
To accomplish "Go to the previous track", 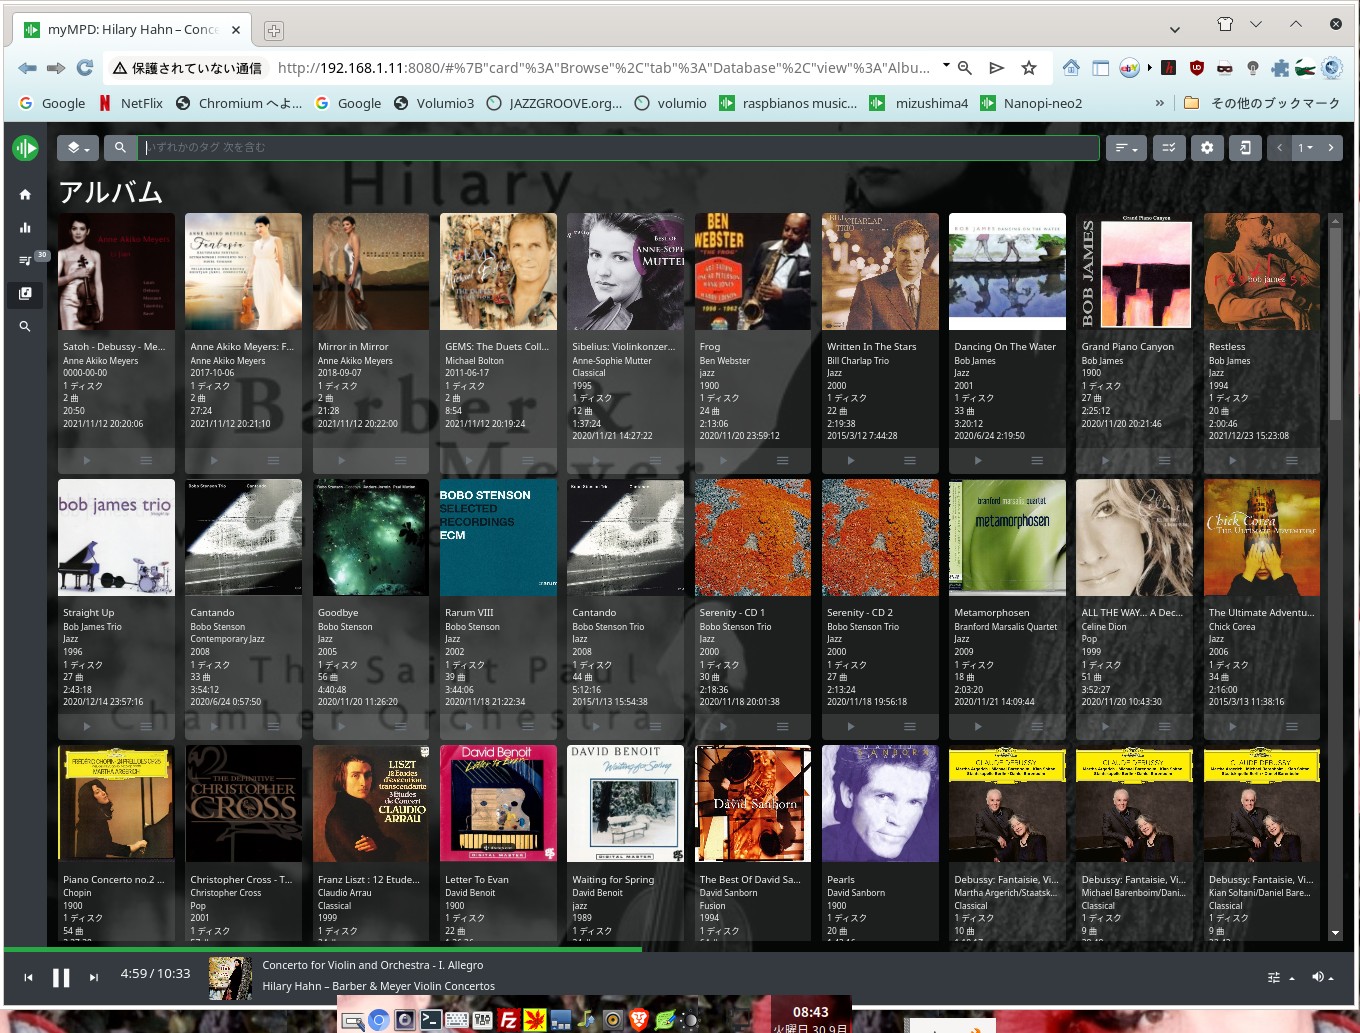I will (x=28, y=978).
